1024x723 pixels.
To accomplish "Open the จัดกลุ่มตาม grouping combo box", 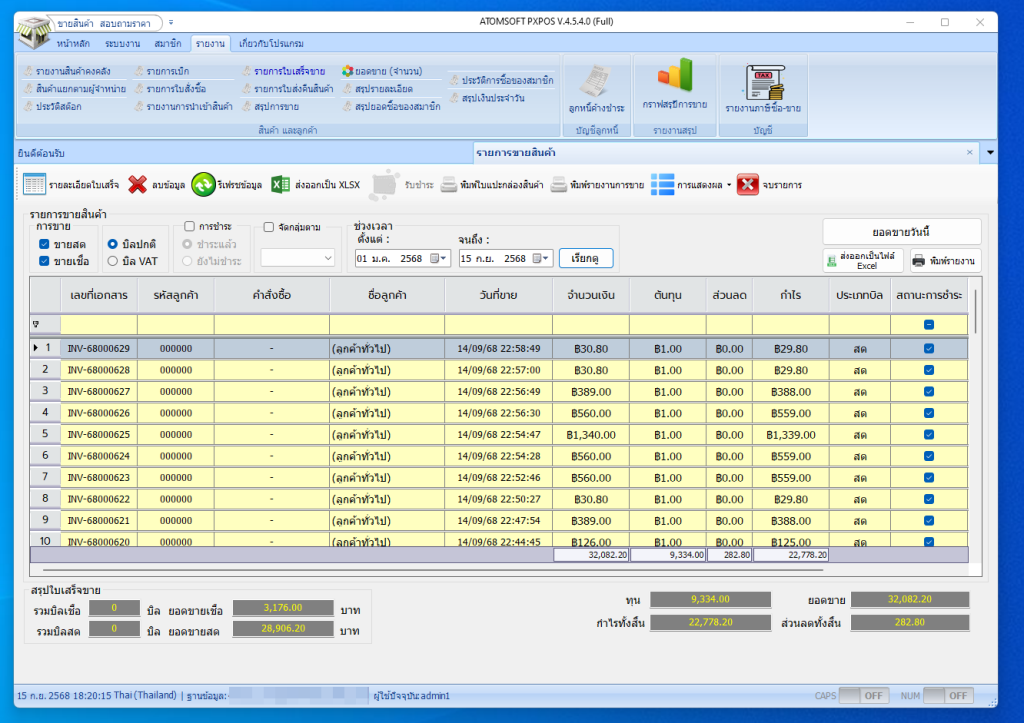I will click(298, 259).
